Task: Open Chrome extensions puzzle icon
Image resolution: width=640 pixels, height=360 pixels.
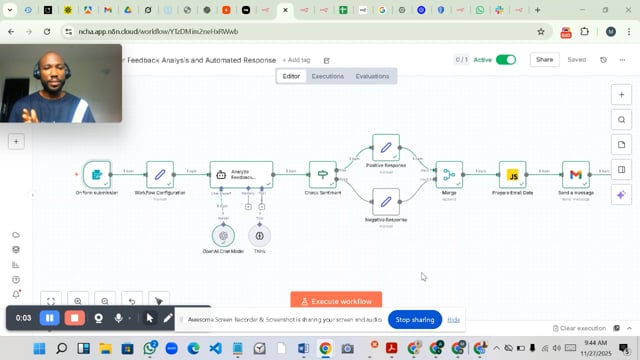Action: (x=584, y=31)
